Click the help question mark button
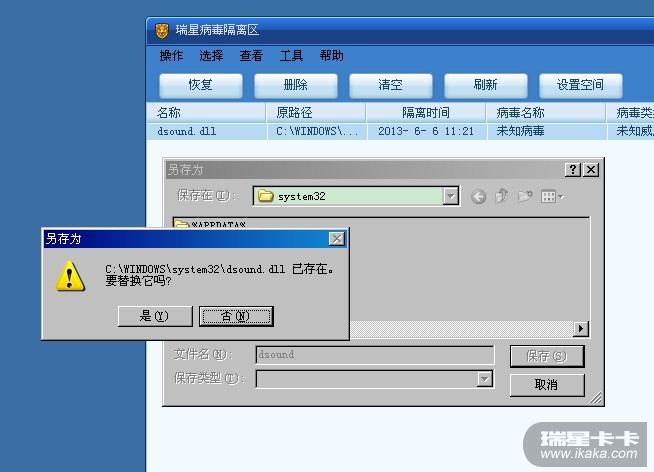 click(573, 170)
